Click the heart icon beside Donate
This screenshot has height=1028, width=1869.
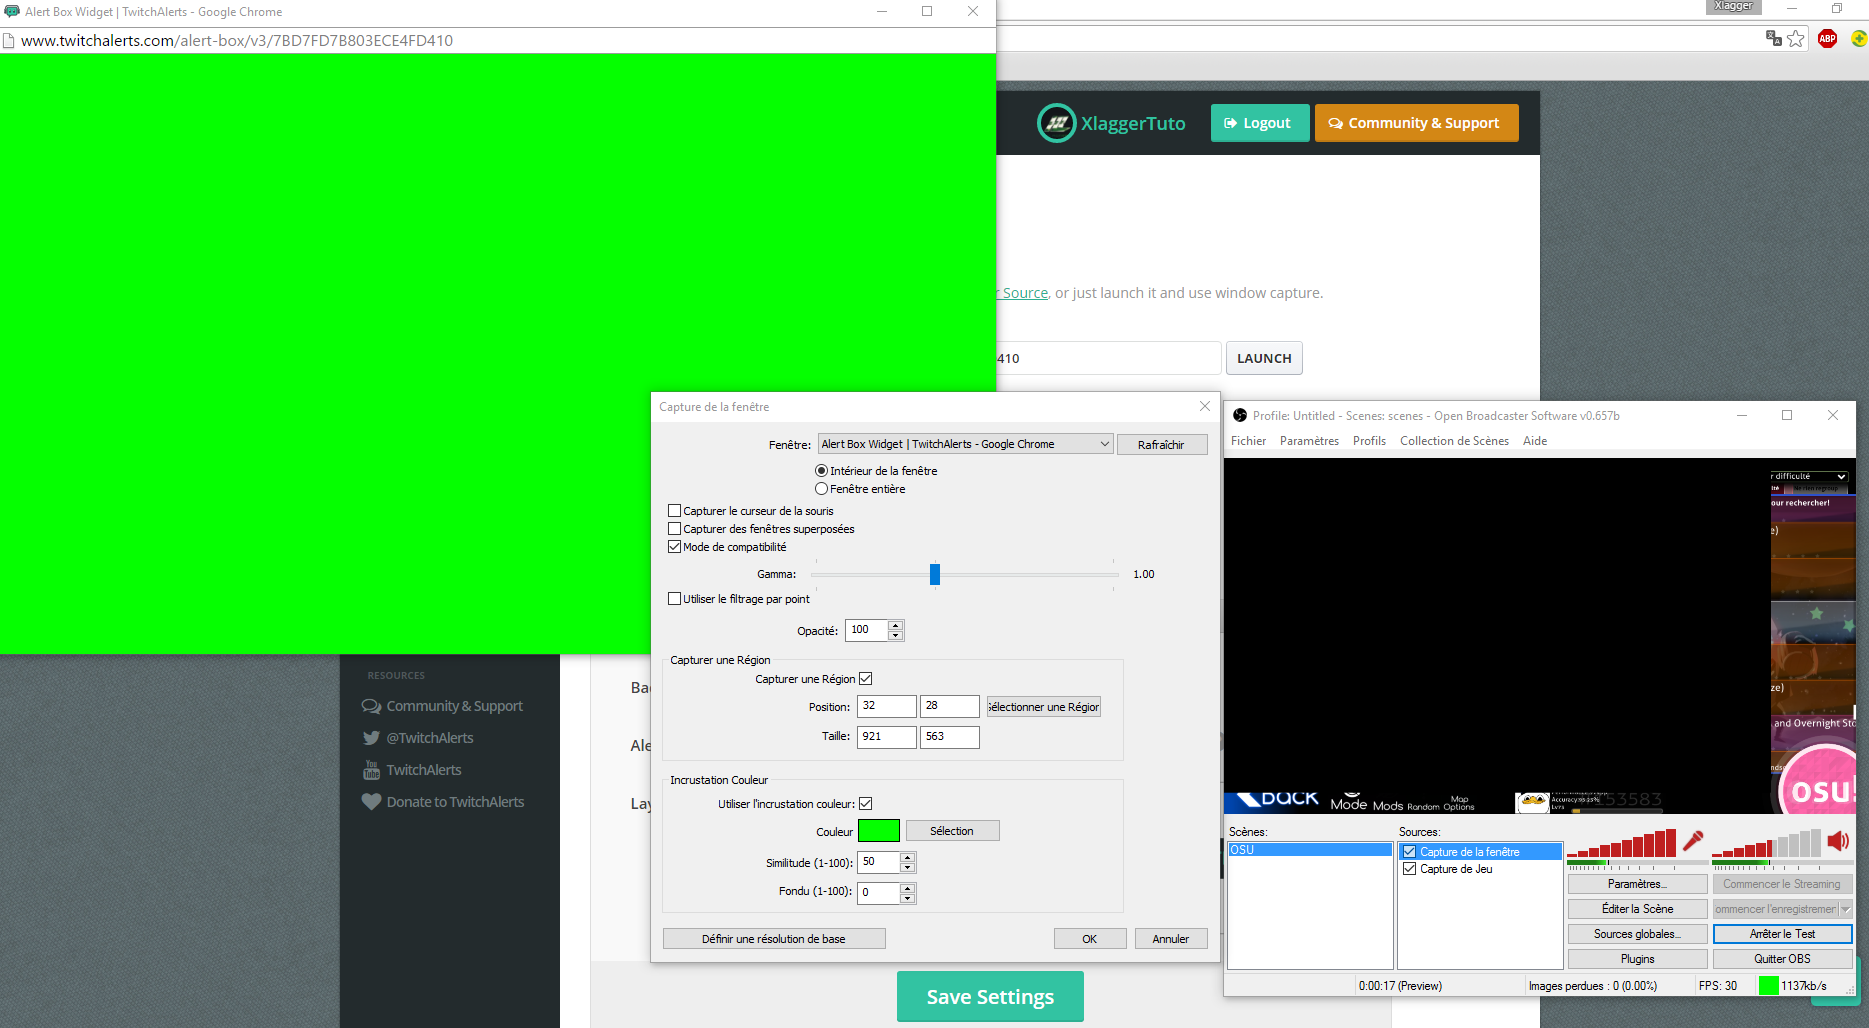pos(371,802)
